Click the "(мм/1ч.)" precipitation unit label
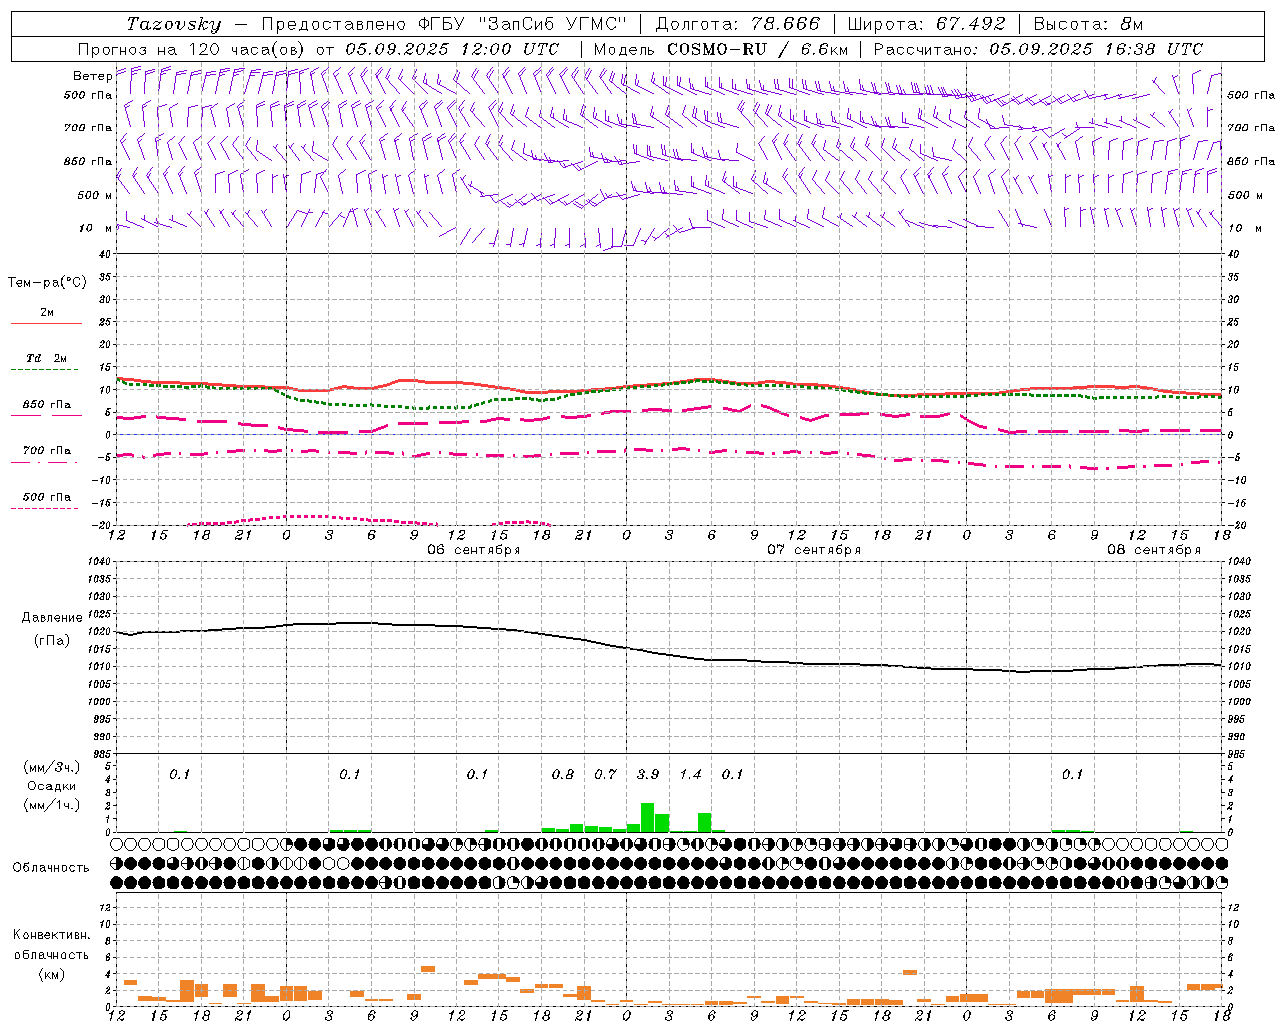Image resolution: width=1280 pixels, height=1024 pixels. click(x=52, y=805)
